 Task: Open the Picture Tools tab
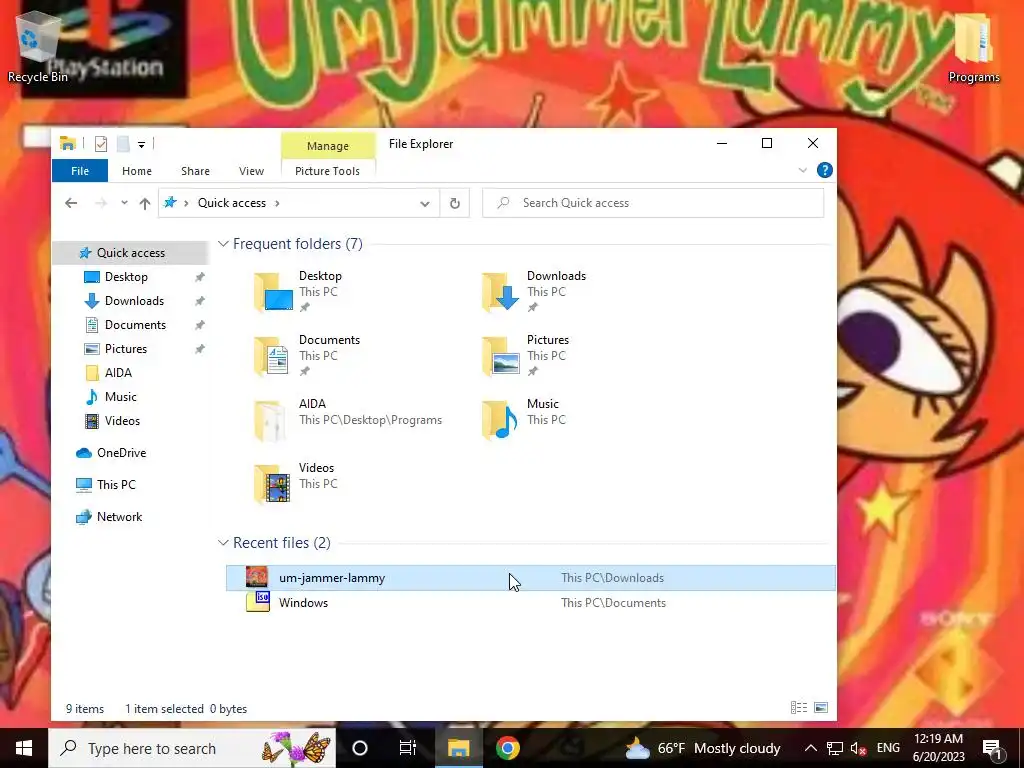pyautogui.click(x=327, y=171)
